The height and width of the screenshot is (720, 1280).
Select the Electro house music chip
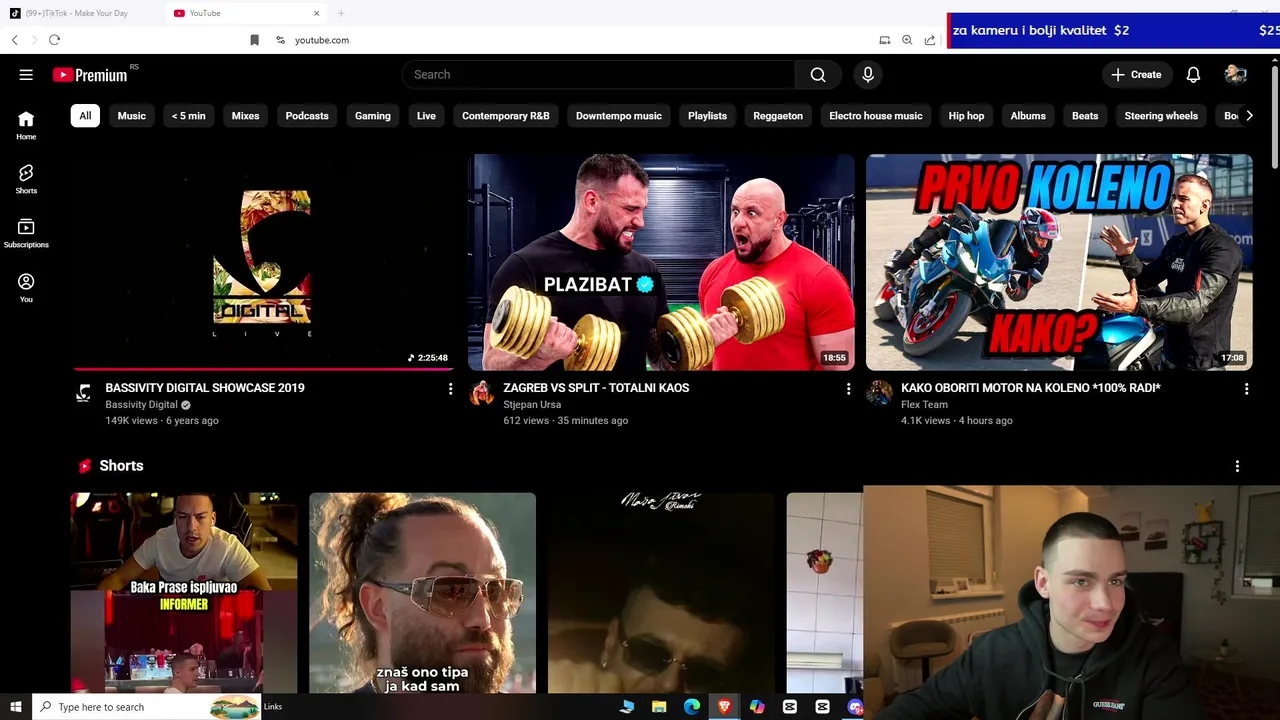point(875,116)
